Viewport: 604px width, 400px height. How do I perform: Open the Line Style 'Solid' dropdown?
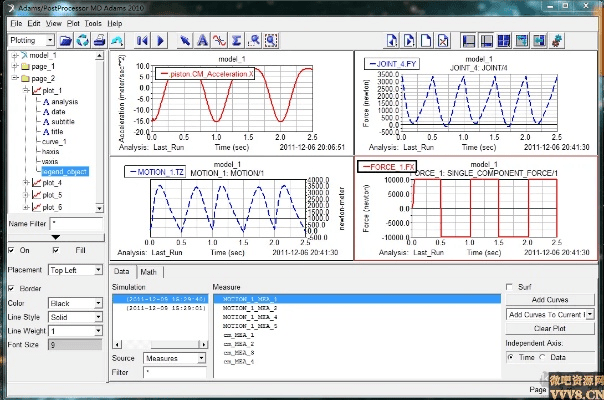pos(75,316)
